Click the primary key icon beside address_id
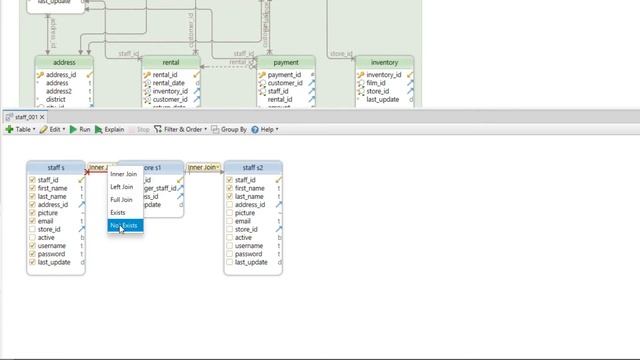Screen dimensions: 640x360 40,75
